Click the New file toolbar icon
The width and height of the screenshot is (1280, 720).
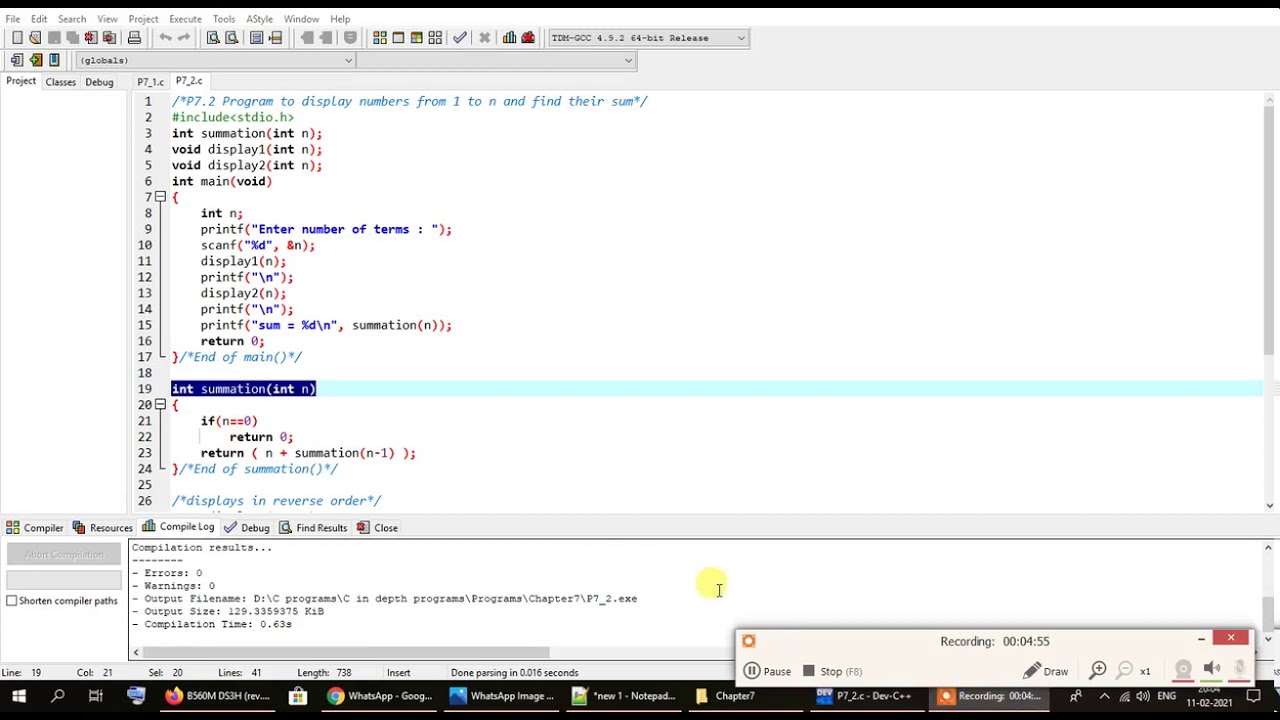click(x=17, y=38)
